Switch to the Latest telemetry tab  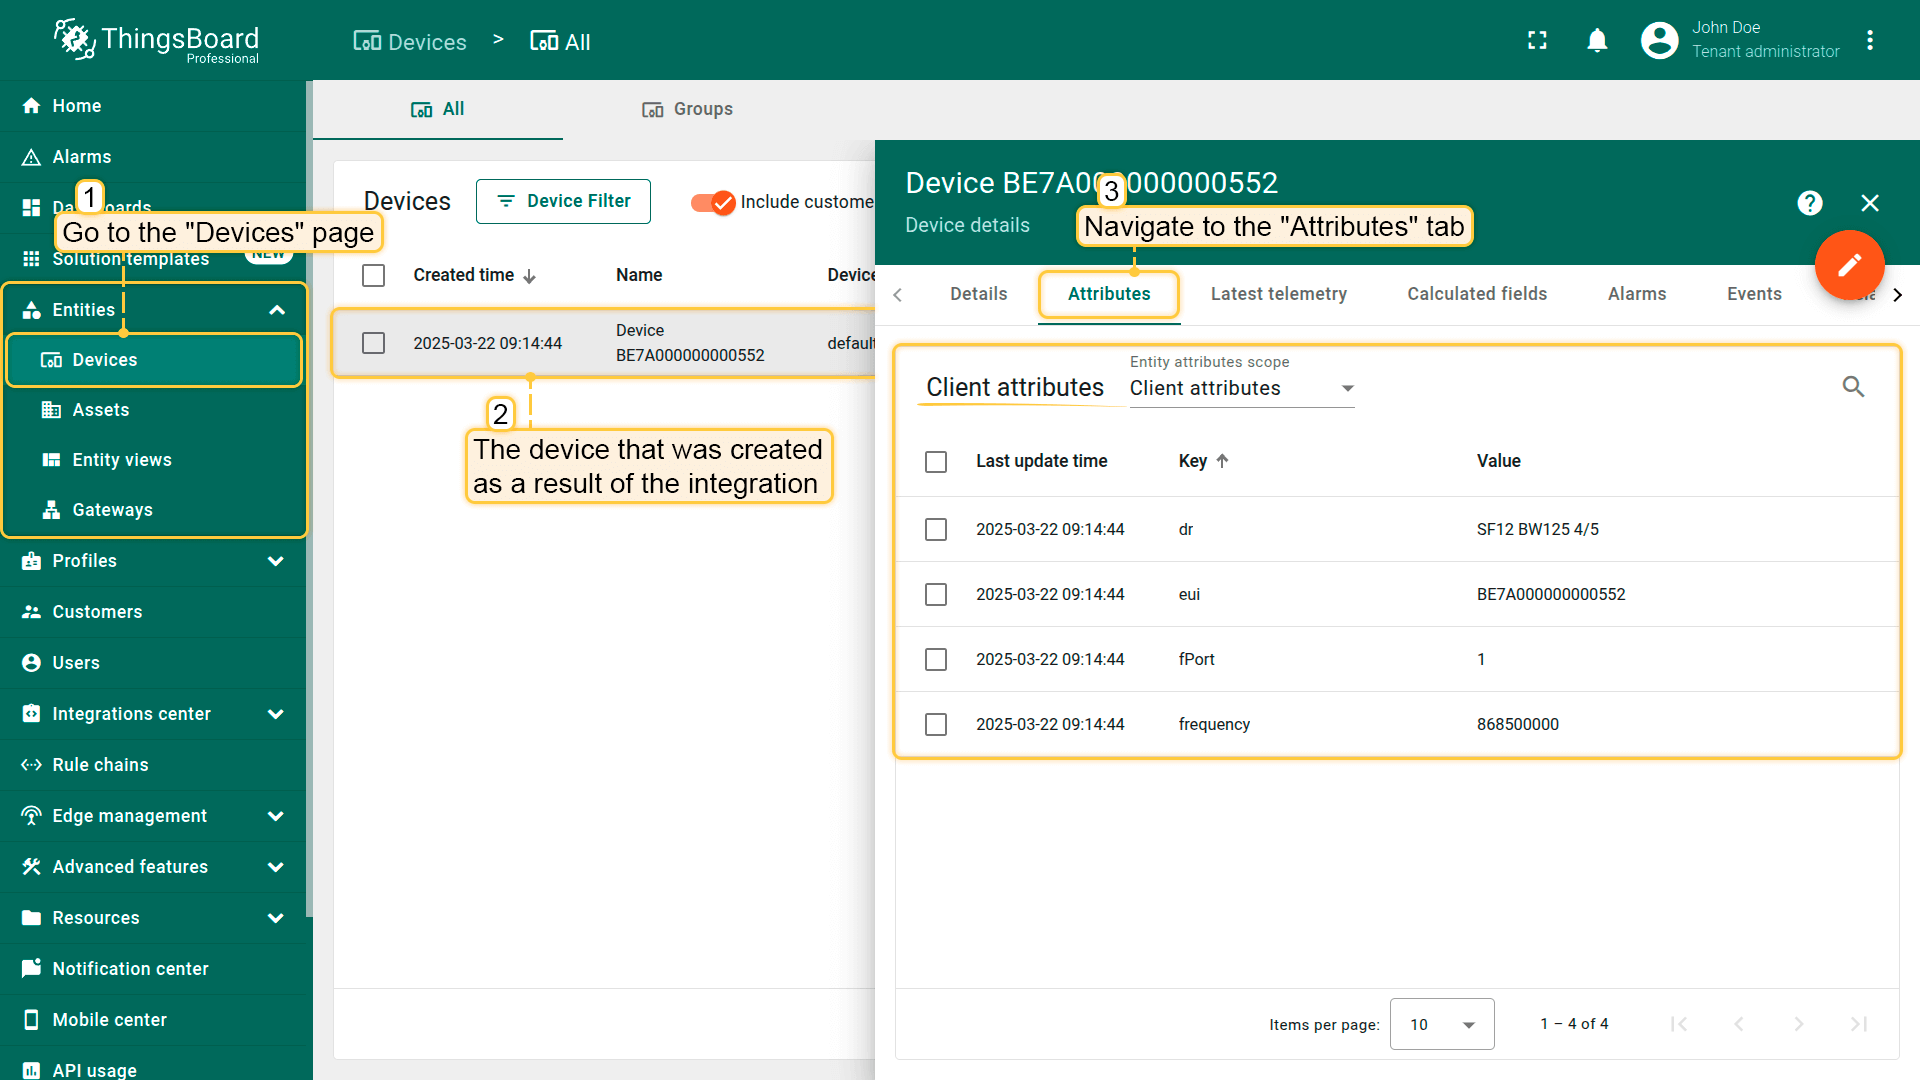pyautogui.click(x=1278, y=294)
